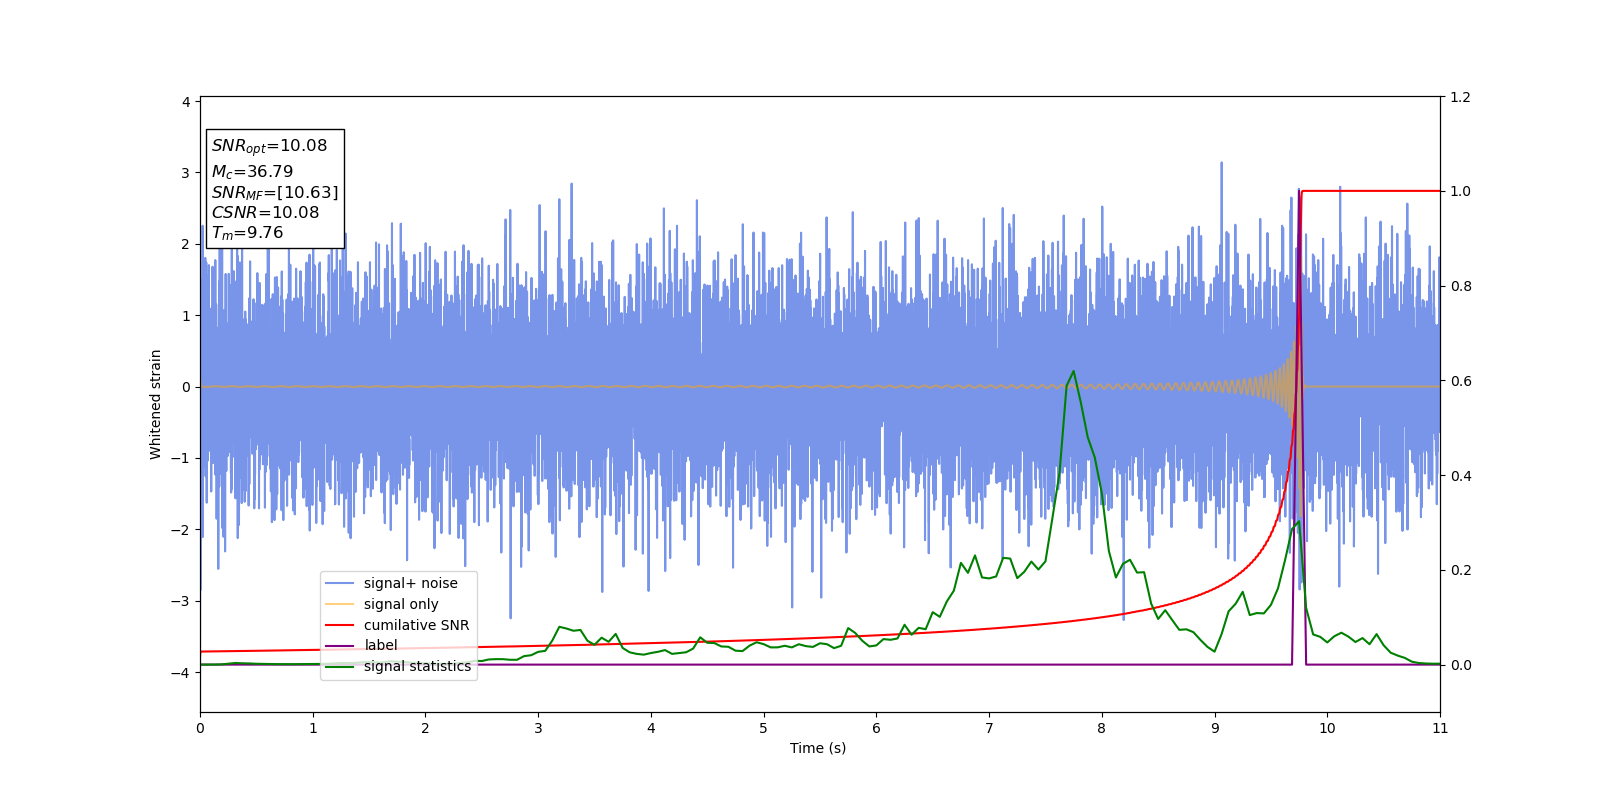This screenshot has width=1600, height=800.
Task: Click the green line swatch for signal statistics
Action: [x=340, y=666]
